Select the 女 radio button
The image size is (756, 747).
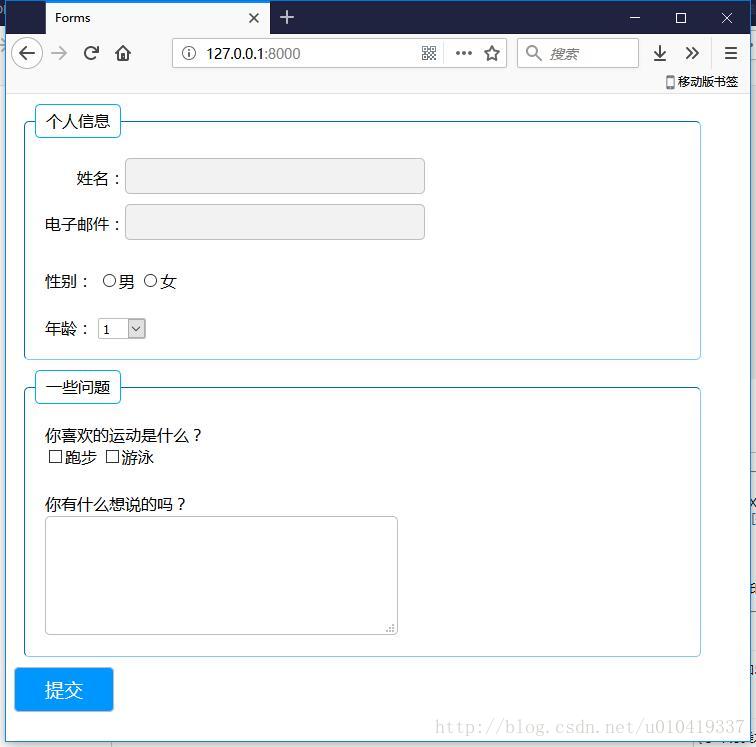[150, 281]
